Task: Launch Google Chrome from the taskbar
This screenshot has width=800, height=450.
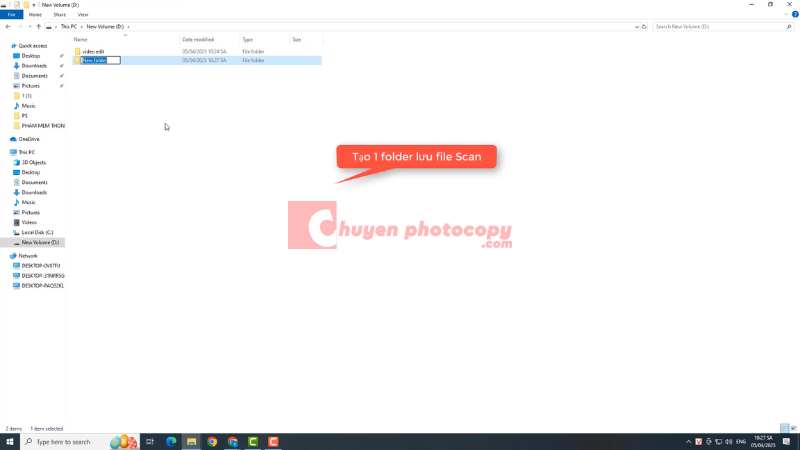Action: coord(212,442)
